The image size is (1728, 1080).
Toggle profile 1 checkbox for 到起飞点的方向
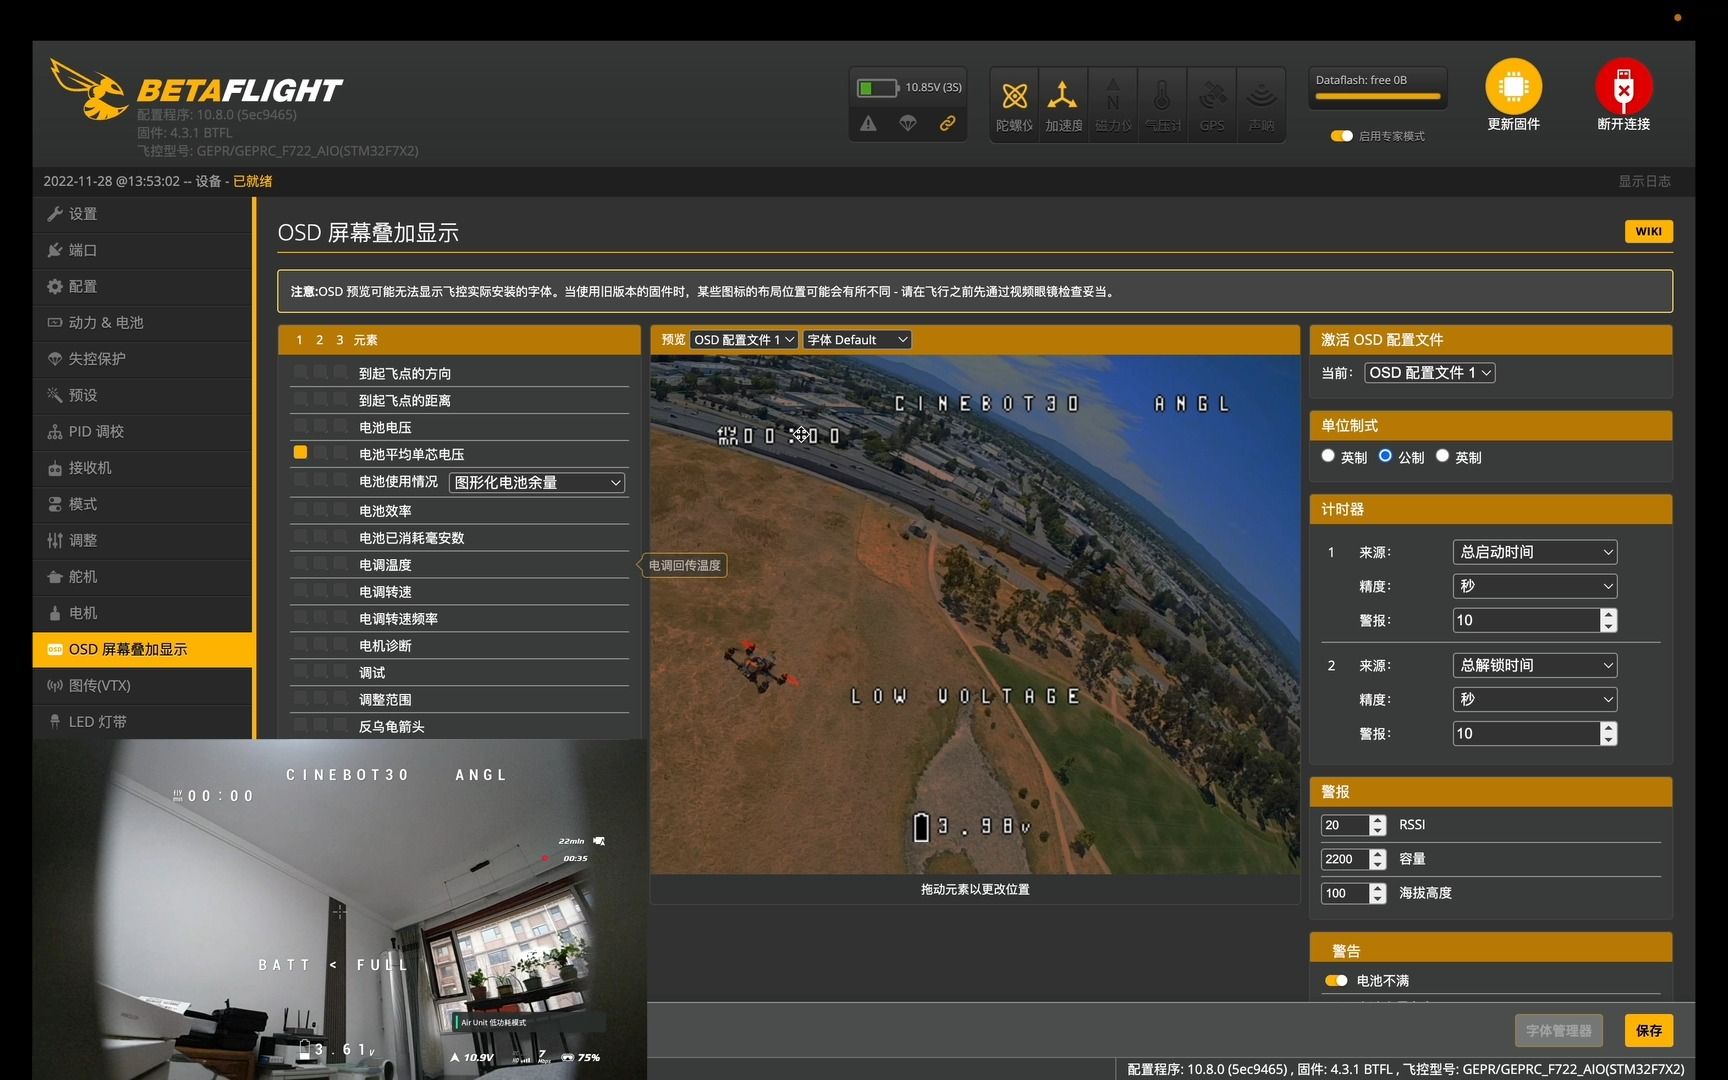(x=300, y=371)
